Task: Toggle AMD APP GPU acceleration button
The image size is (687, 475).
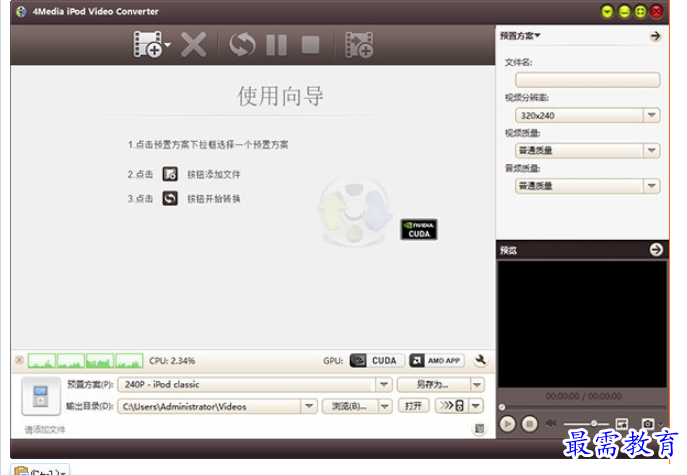Action: coord(436,361)
